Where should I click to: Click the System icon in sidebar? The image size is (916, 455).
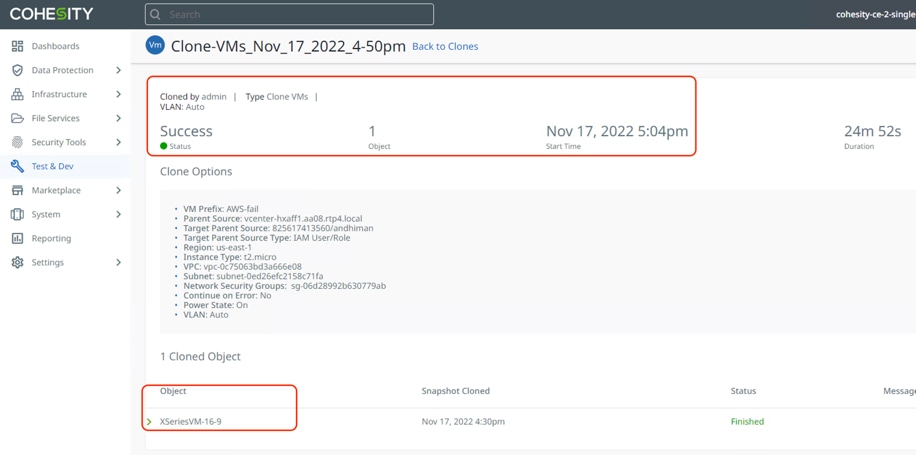pos(18,214)
